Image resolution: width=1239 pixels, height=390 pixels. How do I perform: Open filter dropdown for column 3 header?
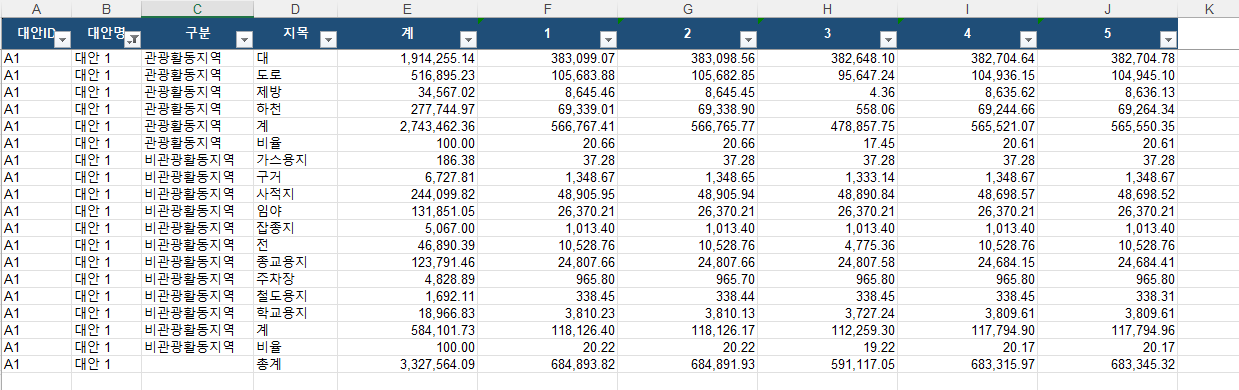(x=888, y=39)
